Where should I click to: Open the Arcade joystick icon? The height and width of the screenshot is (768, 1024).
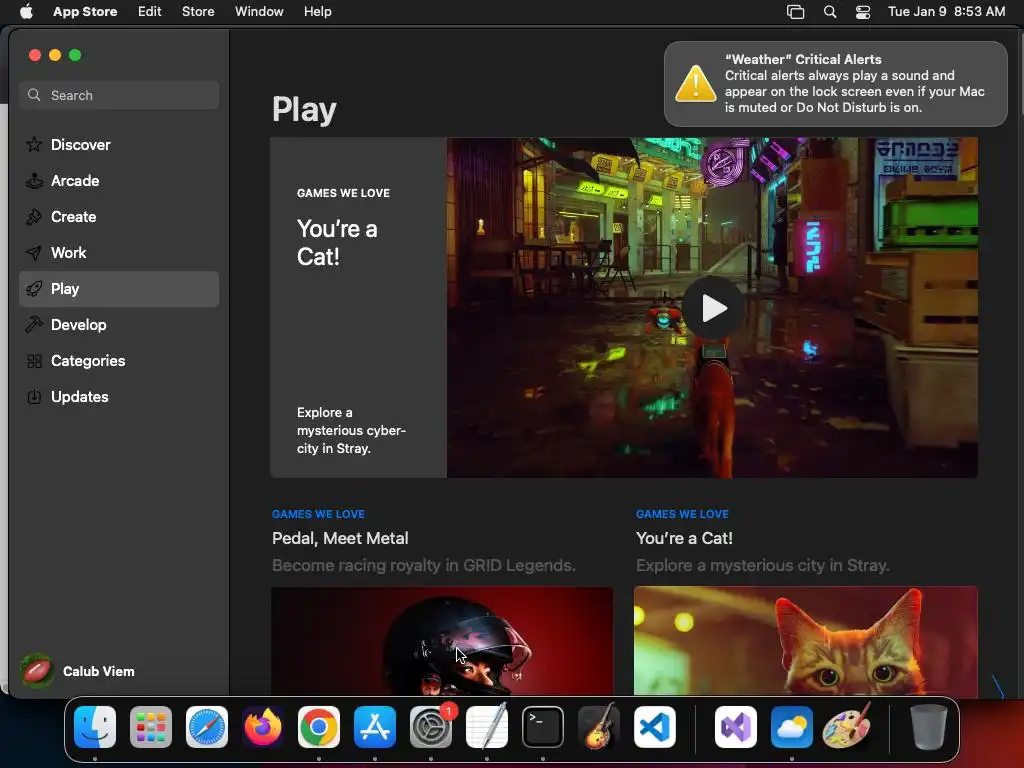coord(34,181)
